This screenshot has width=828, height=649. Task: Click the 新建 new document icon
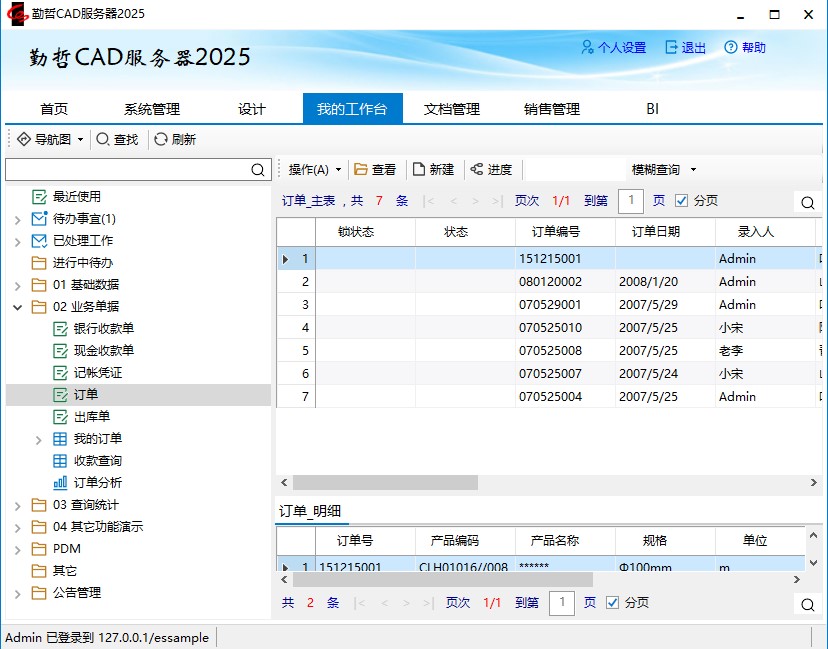coord(419,170)
